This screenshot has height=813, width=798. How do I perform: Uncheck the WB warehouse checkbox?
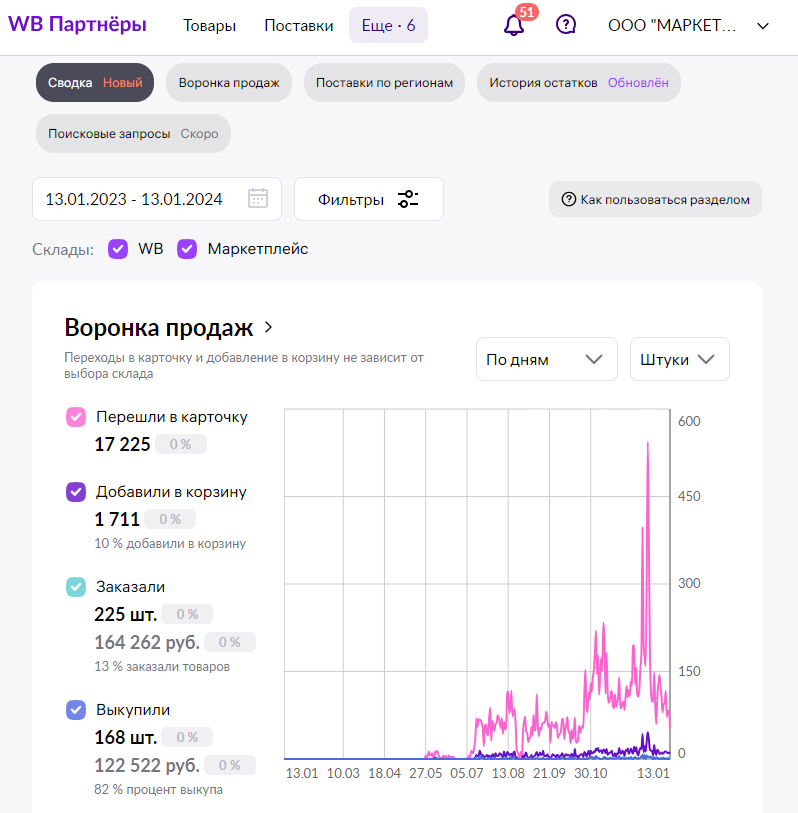118,249
